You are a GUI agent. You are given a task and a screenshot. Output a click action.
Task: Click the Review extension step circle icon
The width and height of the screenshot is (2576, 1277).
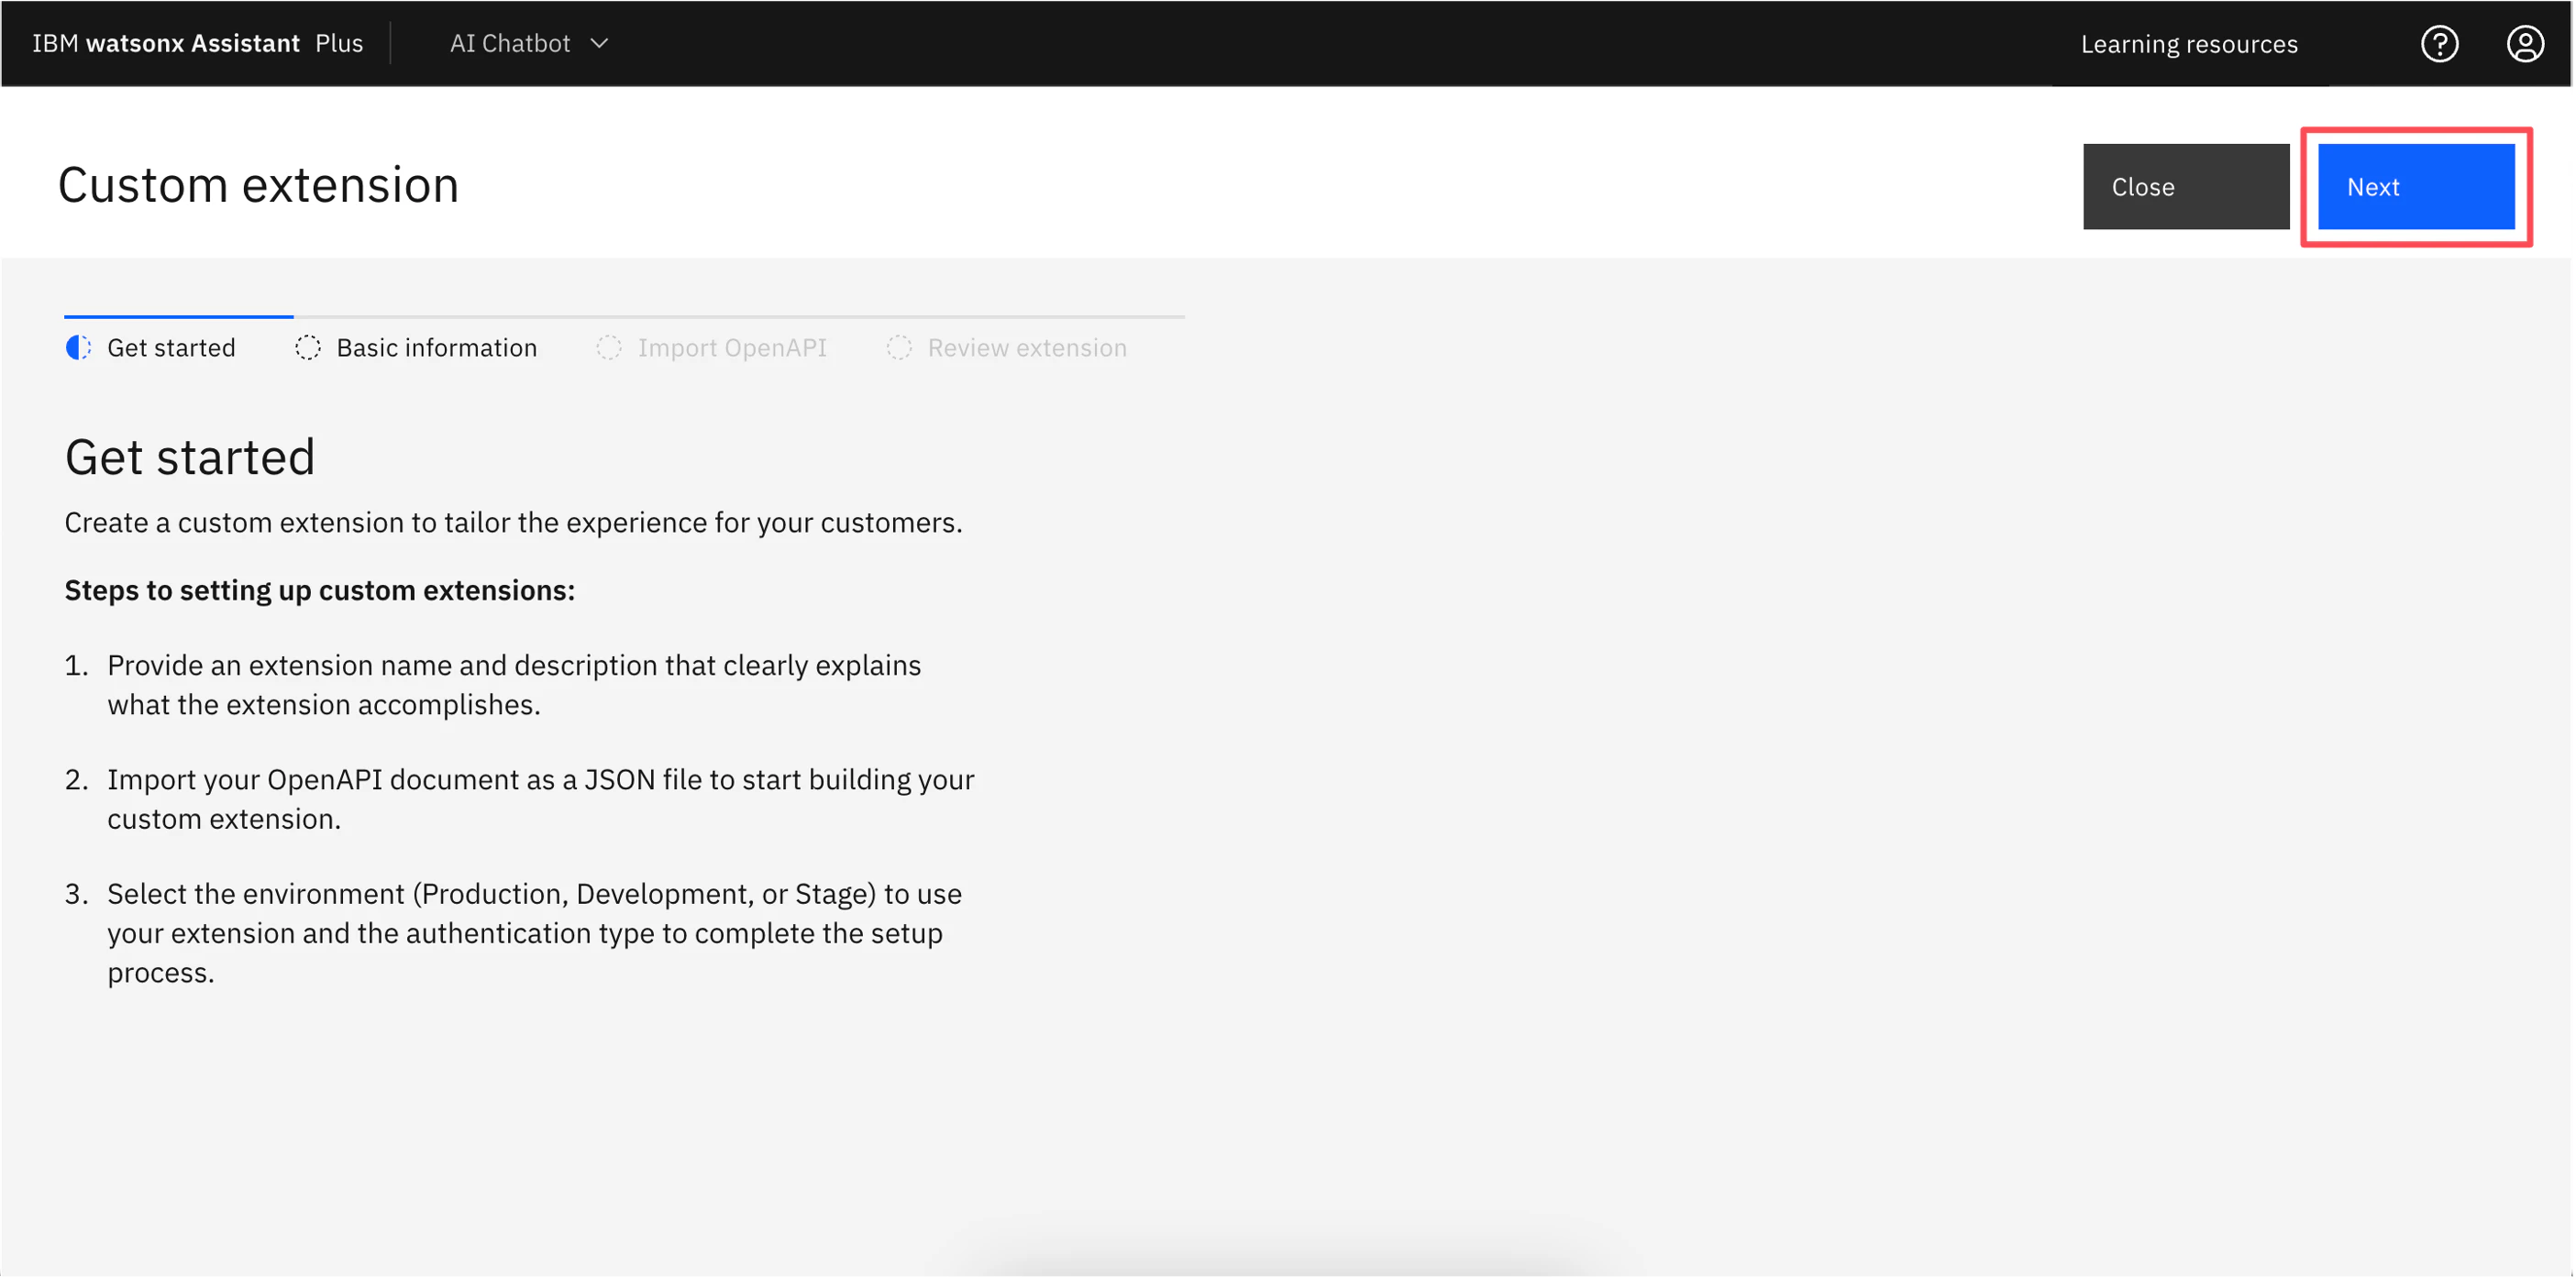pyautogui.click(x=899, y=347)
